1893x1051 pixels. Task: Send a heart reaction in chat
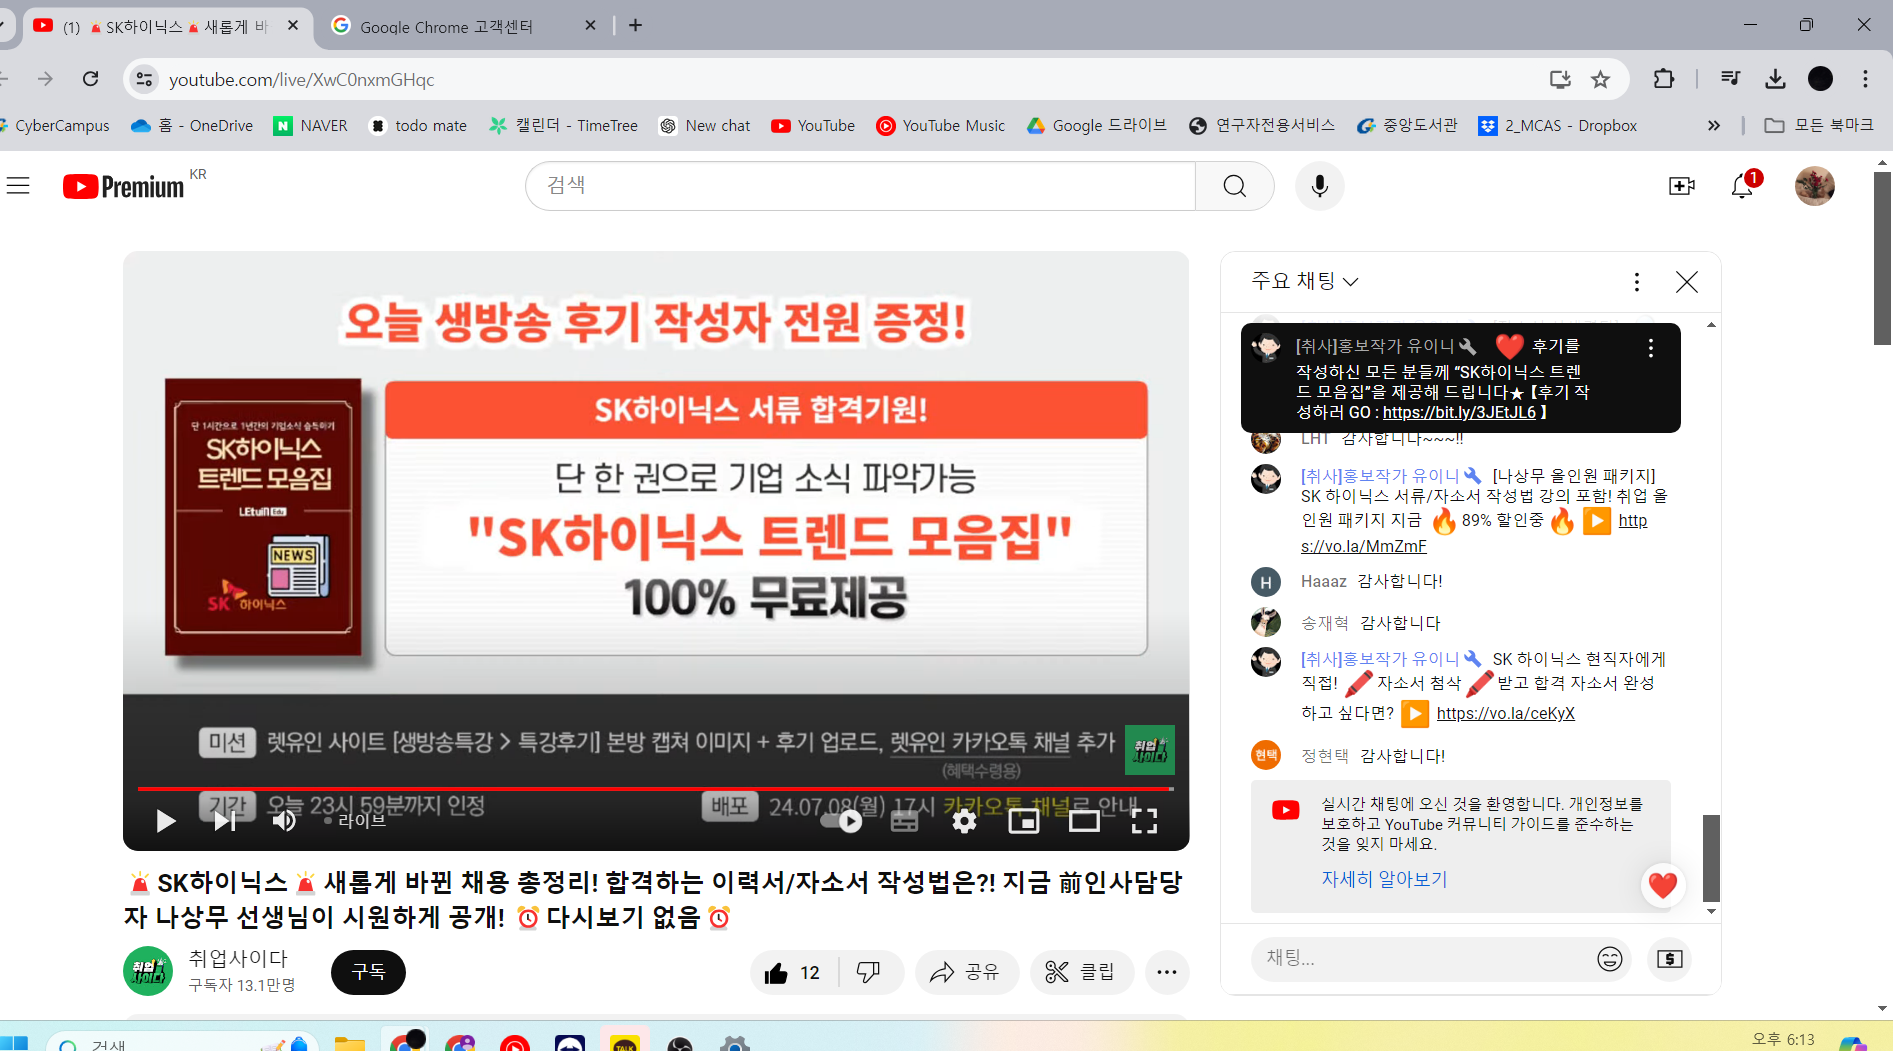(1663, 885)
